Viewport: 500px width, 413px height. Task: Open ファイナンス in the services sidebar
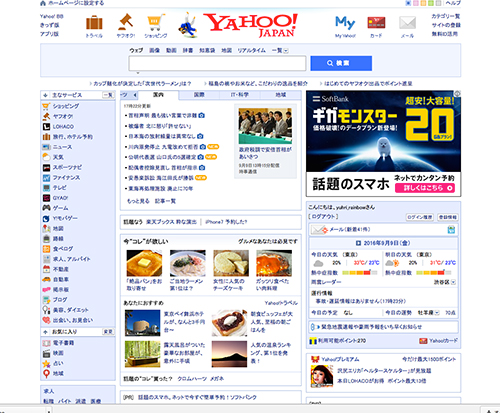[x=66, y=178]
